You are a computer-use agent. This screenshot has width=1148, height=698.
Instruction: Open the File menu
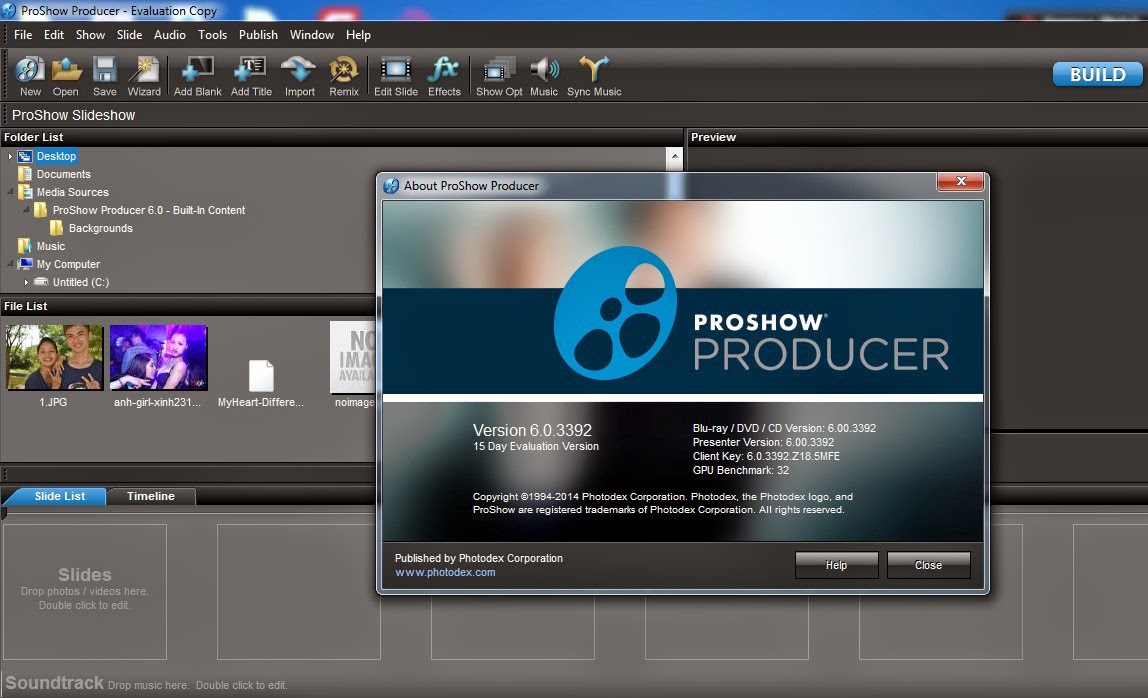tap(23, 34)
